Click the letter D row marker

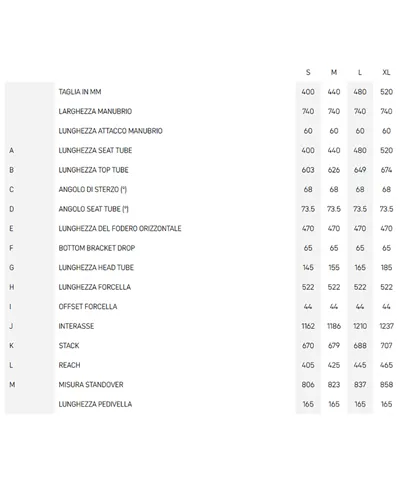coord(12,209)
